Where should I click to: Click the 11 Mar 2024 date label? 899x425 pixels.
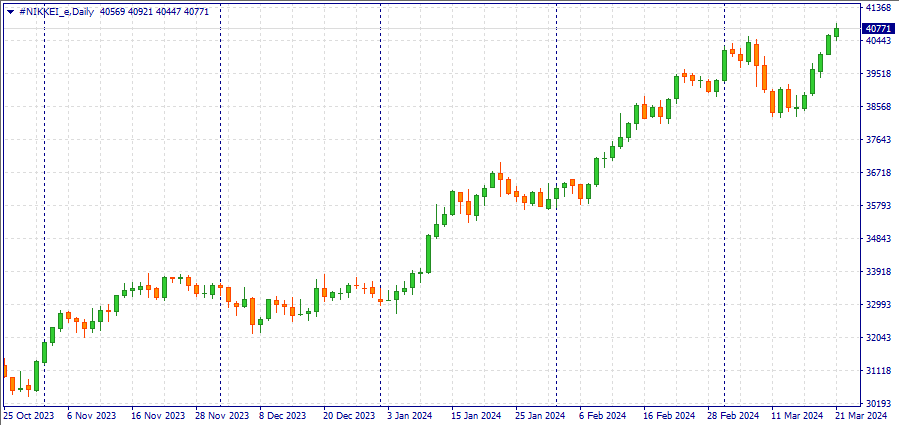[797, 415]
